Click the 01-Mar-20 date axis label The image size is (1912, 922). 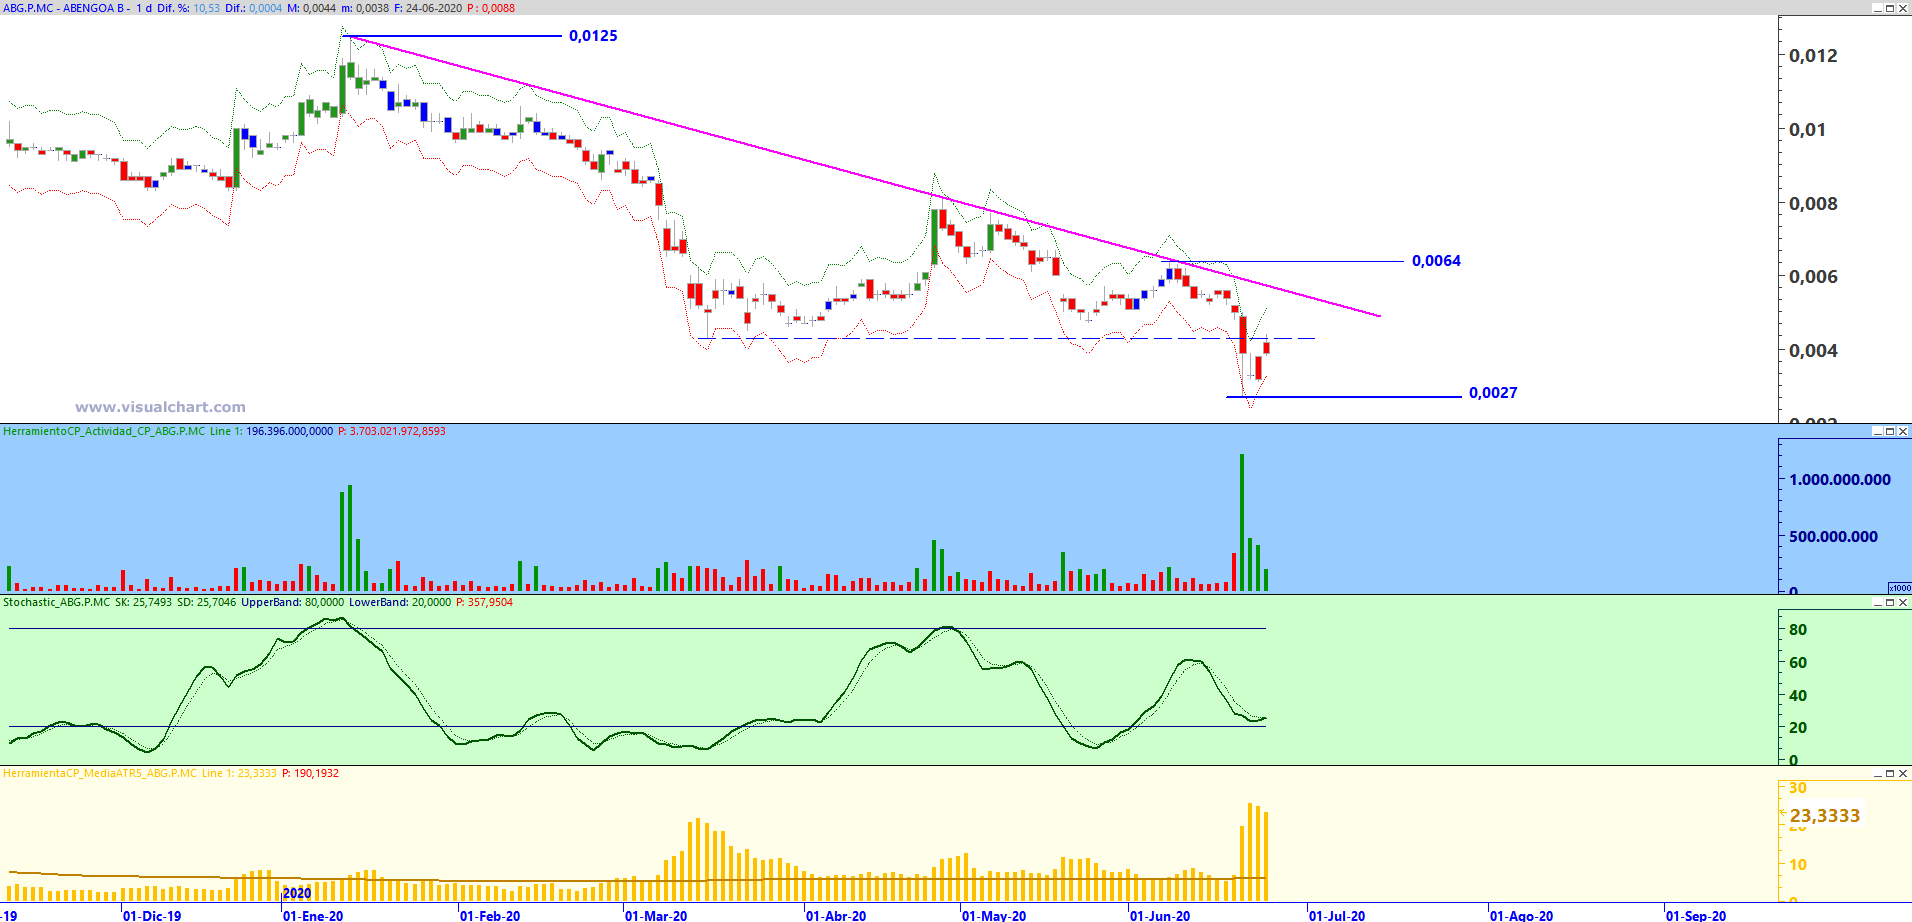click(x=656, y=915)
